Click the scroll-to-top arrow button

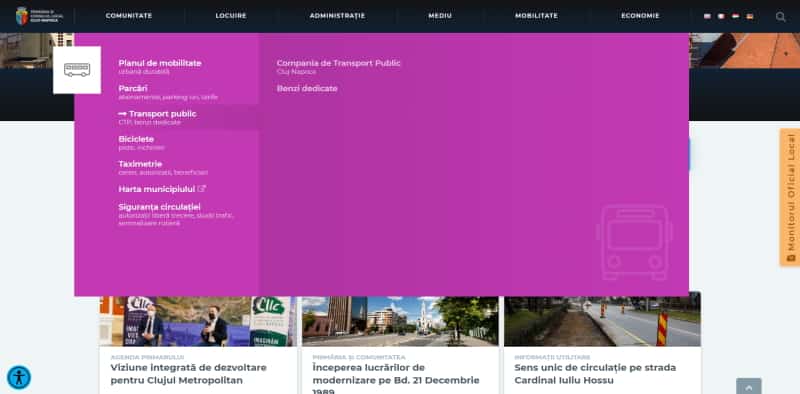point(748,386)
